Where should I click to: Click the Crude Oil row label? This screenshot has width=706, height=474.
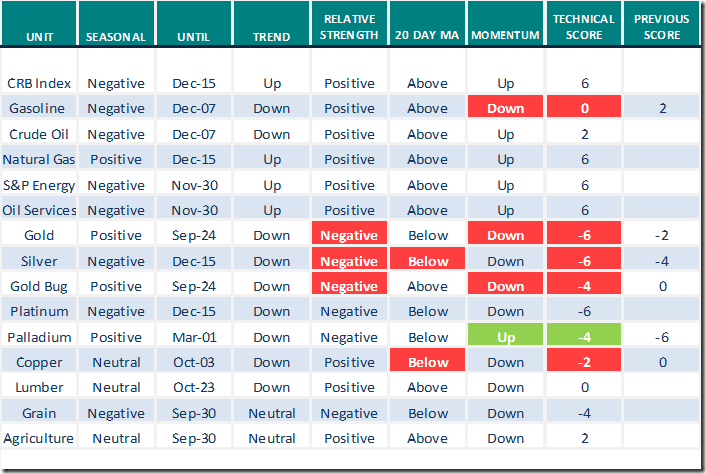[x=38, y=134]
